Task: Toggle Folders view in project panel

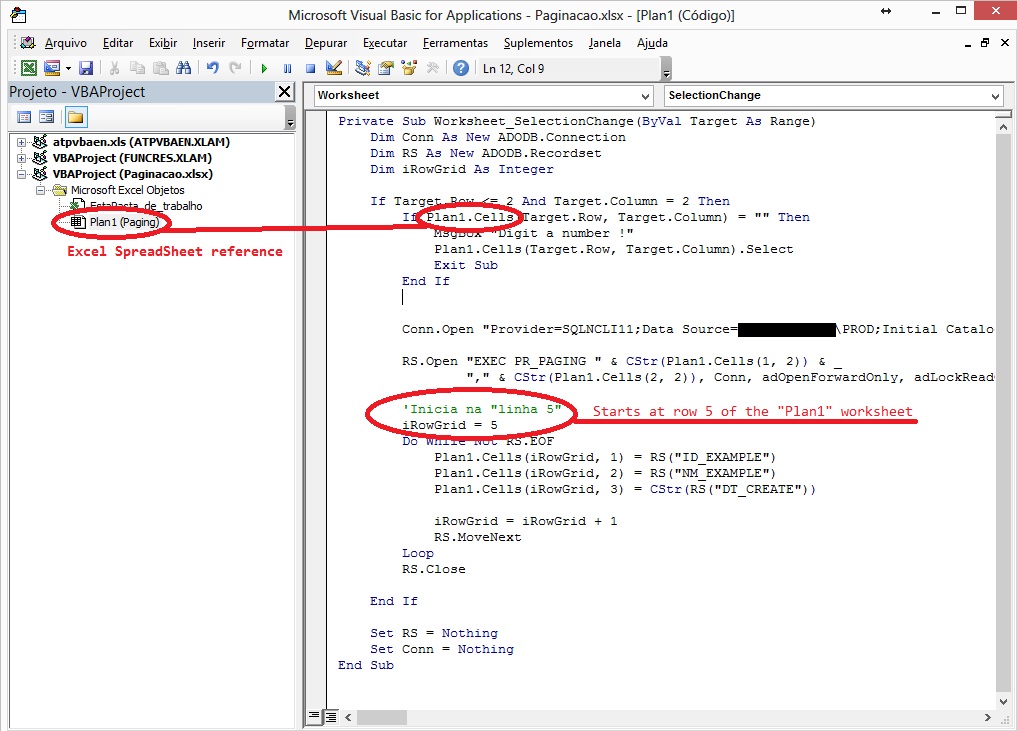Action: coord(76,117)
